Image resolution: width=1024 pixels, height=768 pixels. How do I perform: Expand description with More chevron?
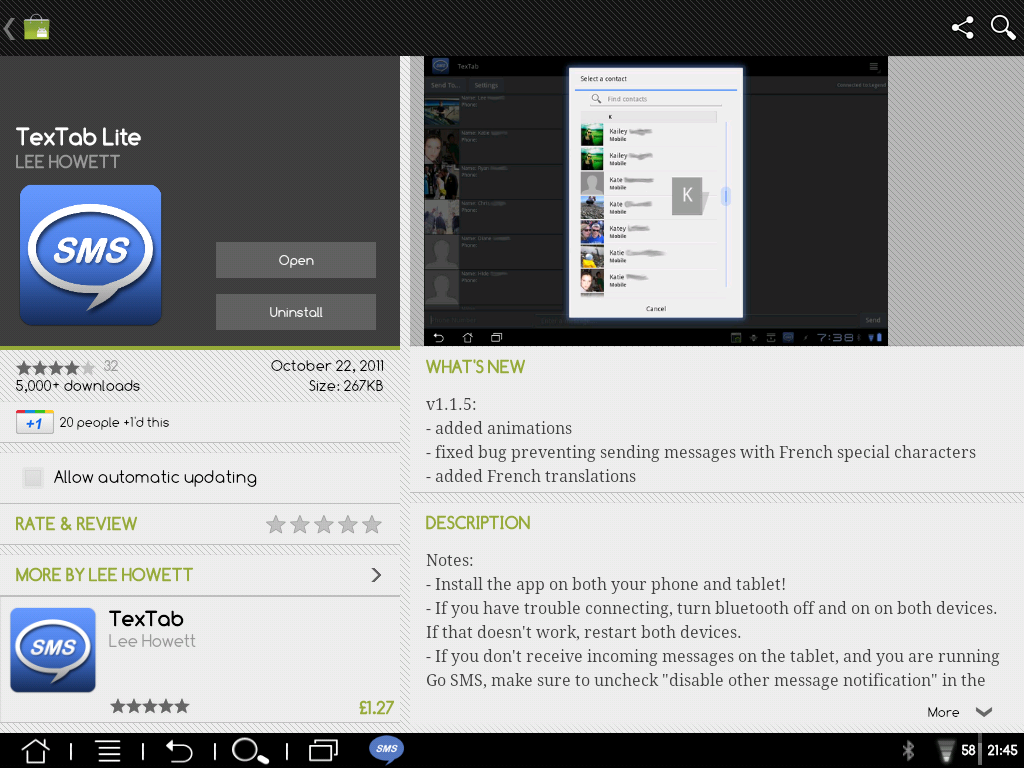[960, 712]
